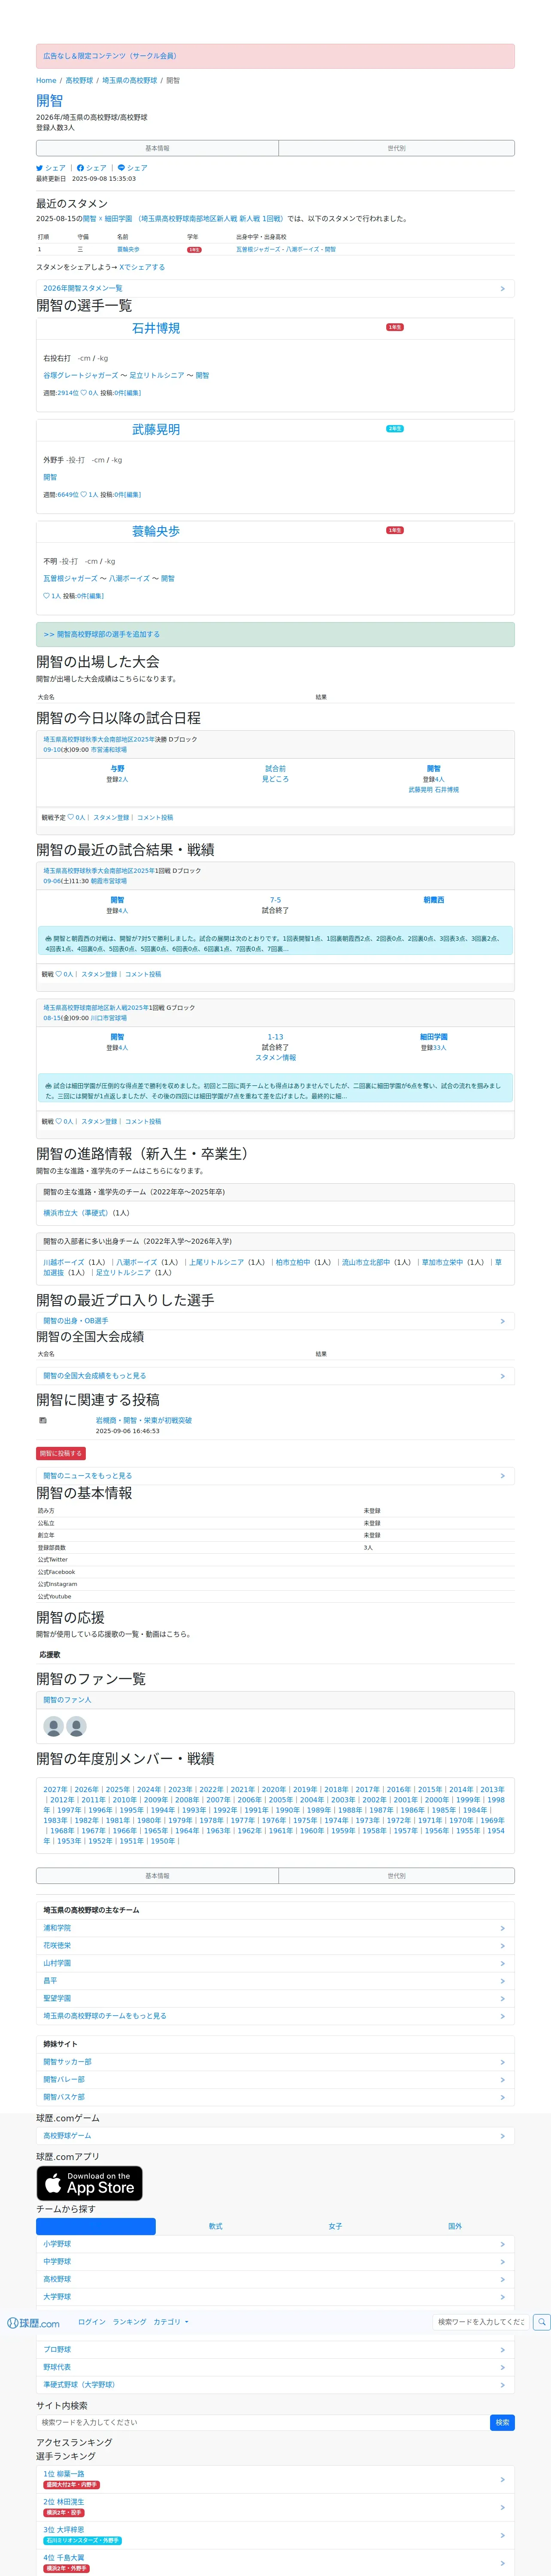551x2576 pixels.
Task: Click コメント投稿 on 与野 vs 開智 game
Action: 155,817
